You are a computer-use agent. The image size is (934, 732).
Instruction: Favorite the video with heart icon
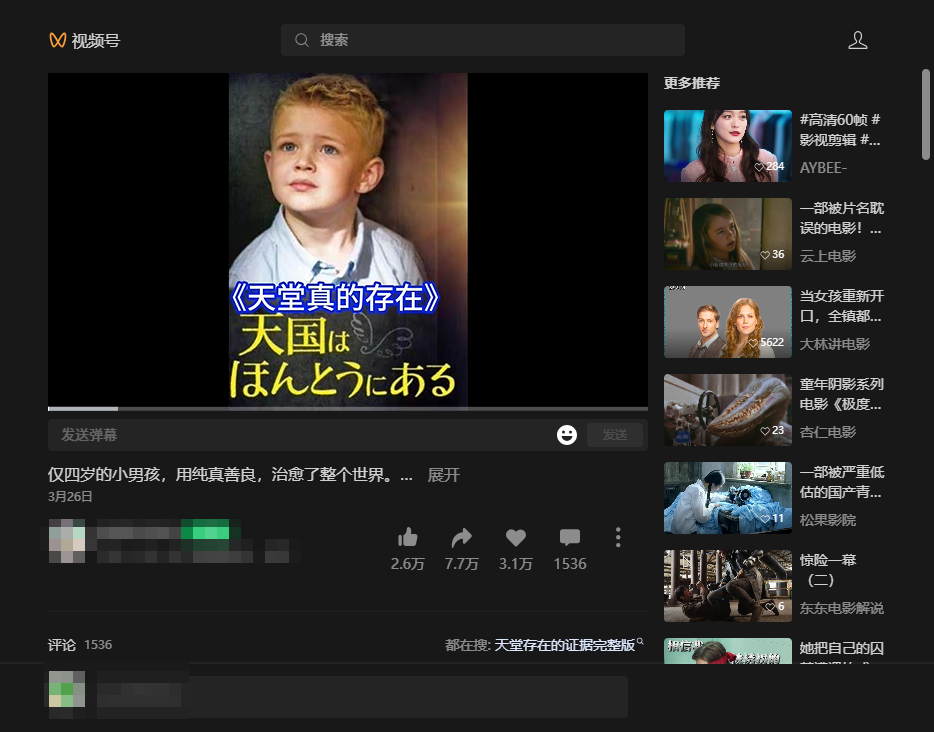click(515, 537)
